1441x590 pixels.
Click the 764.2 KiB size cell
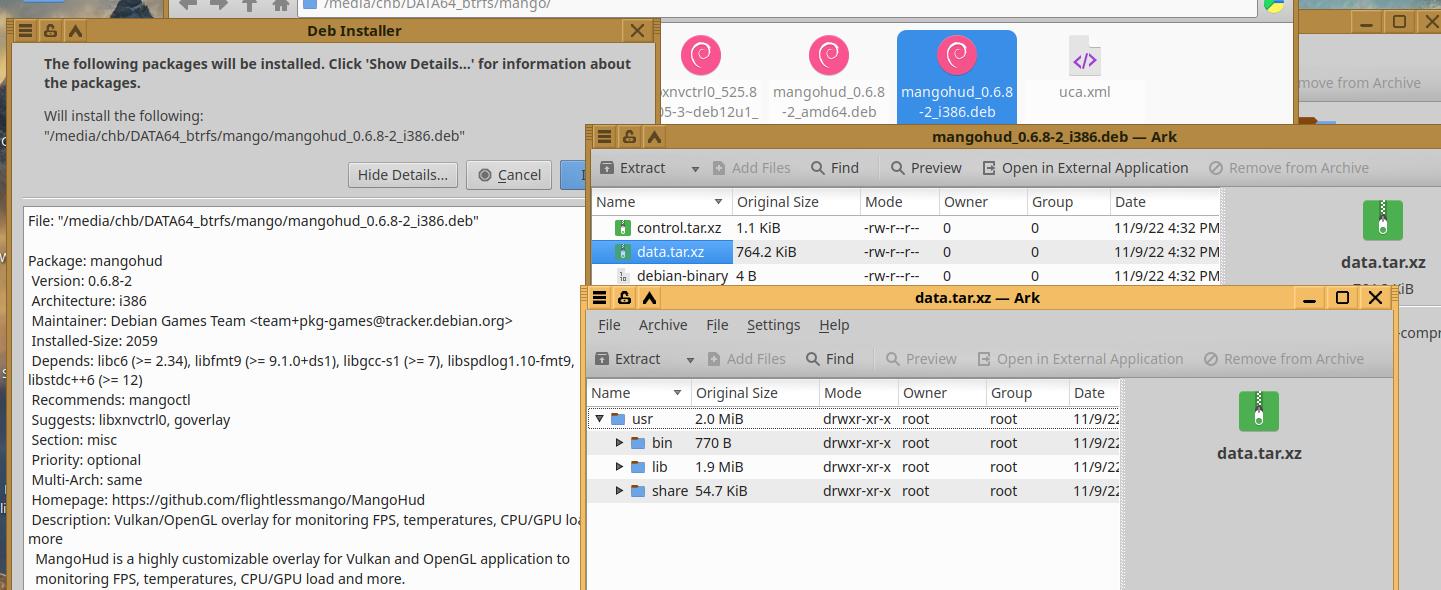[x=766, y=252]
